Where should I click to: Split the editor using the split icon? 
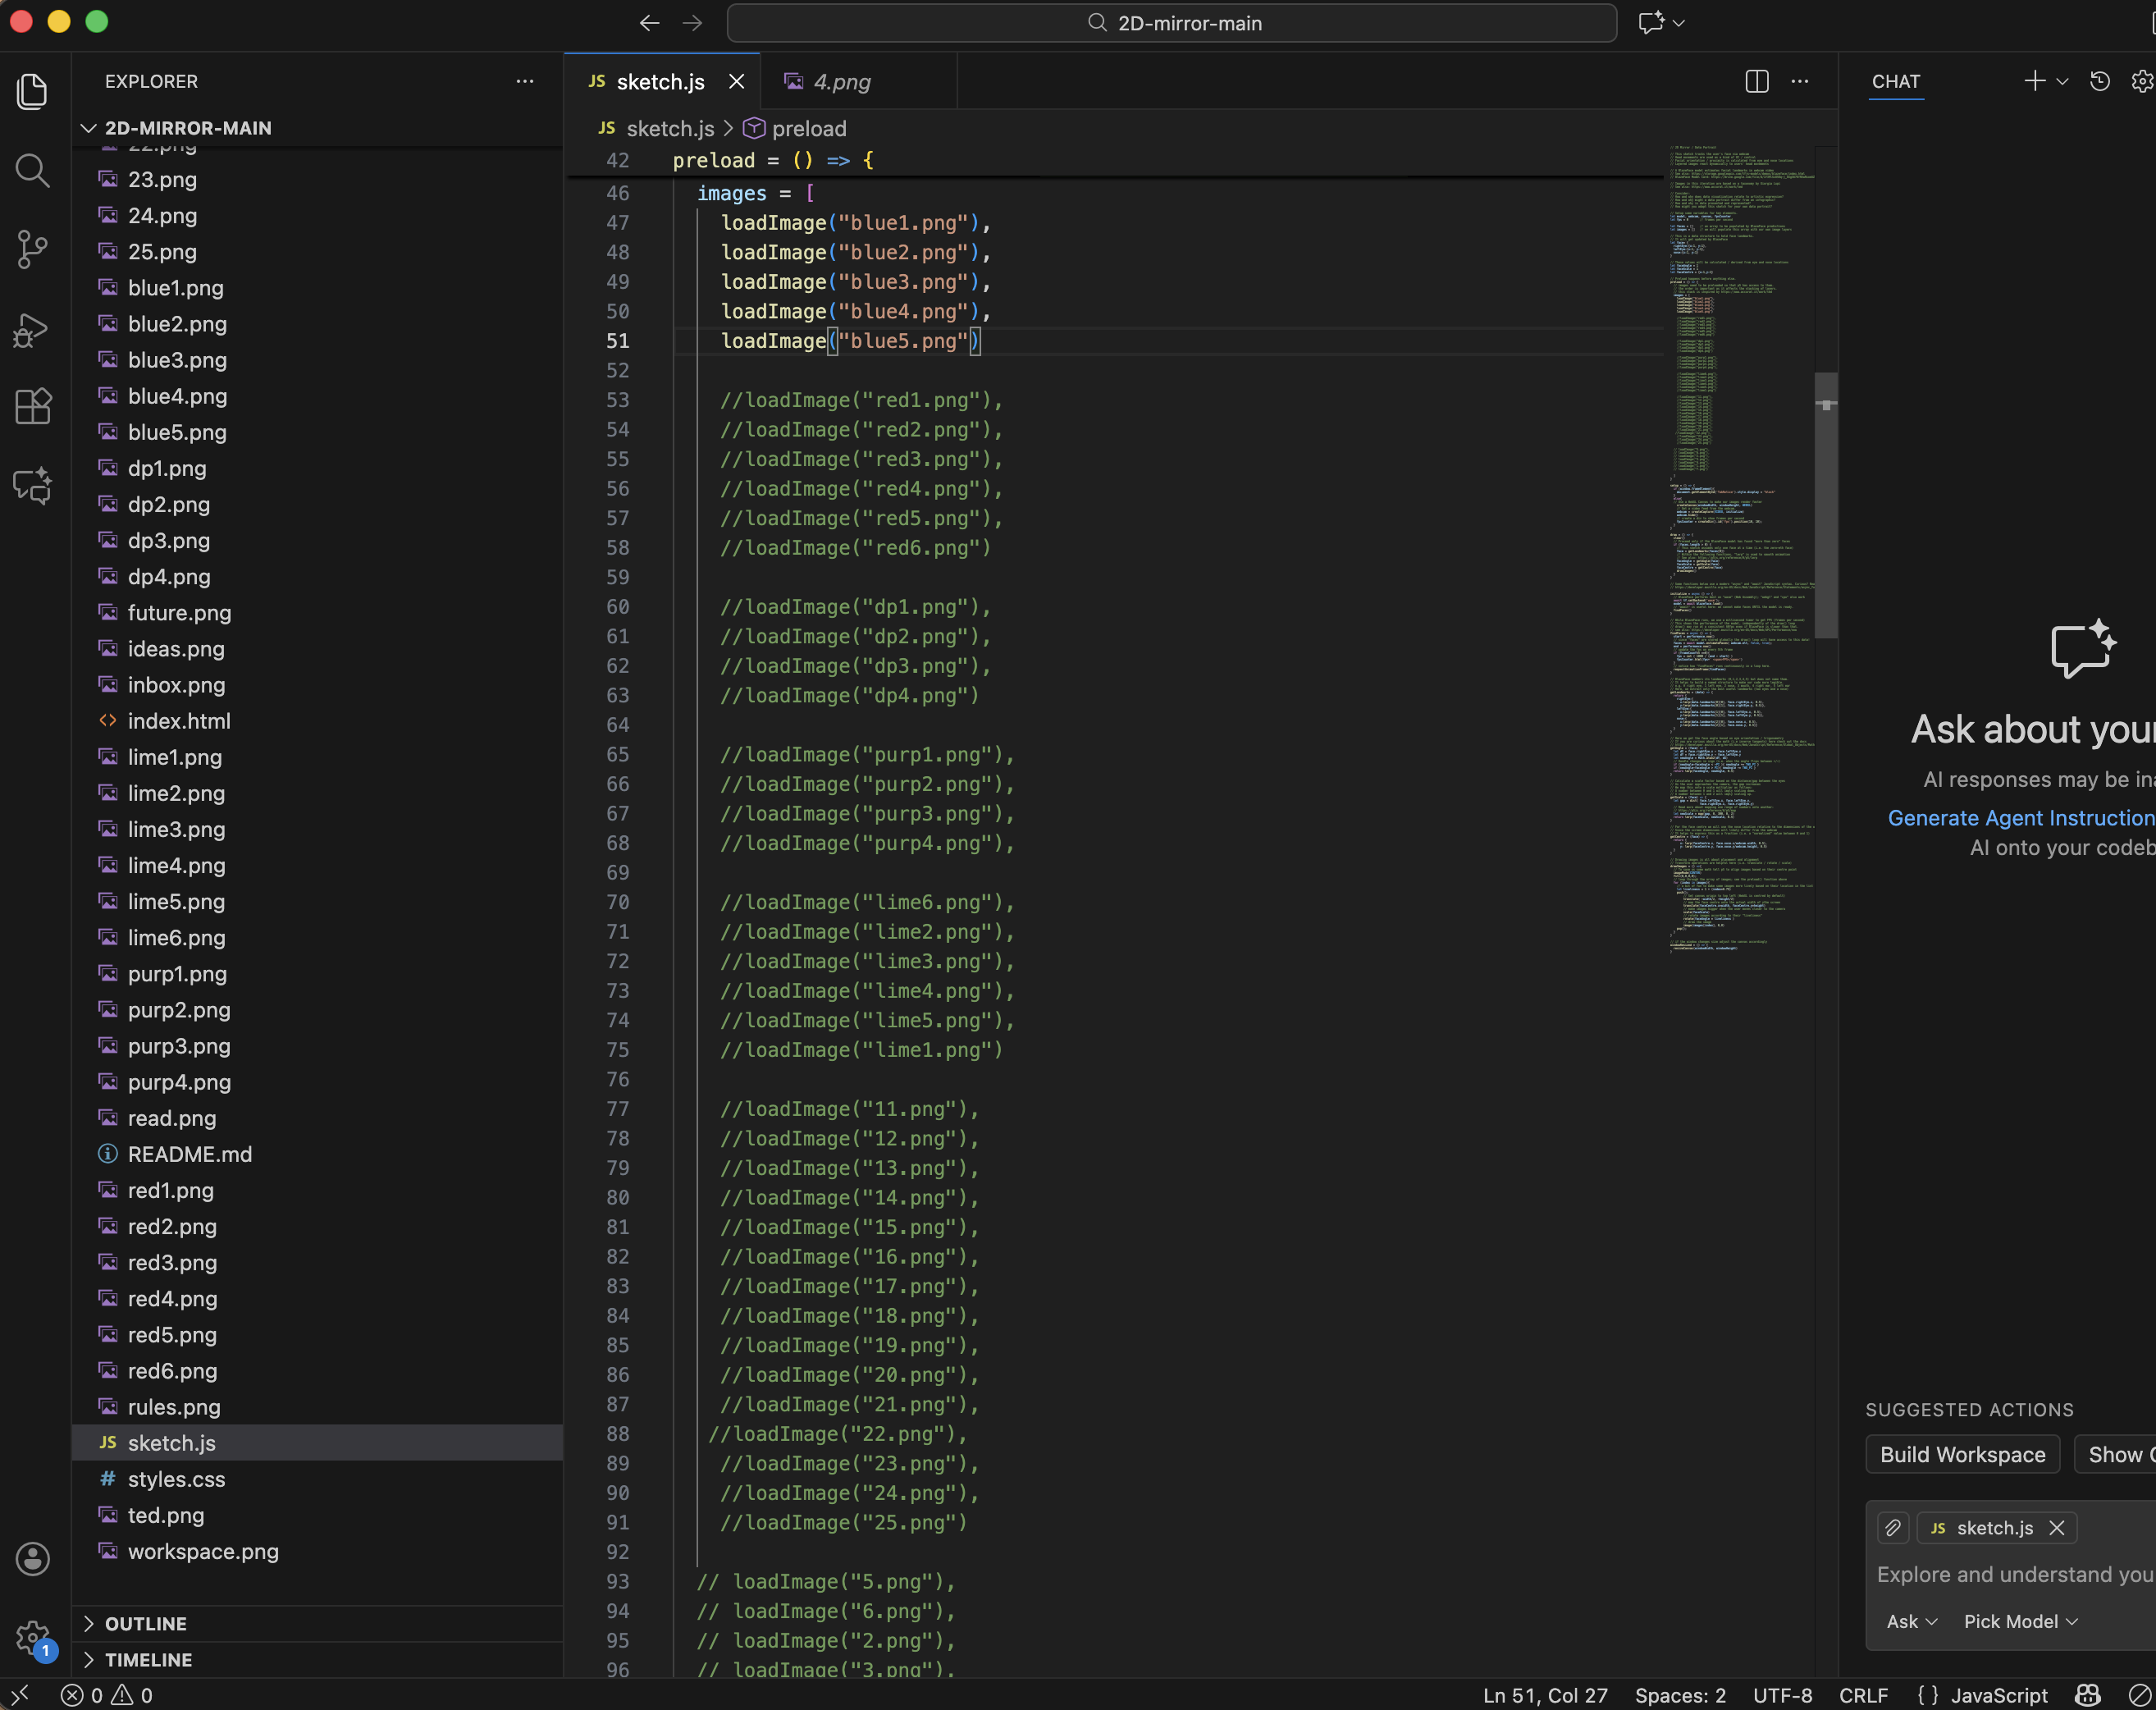click(x=1757, y=81)
